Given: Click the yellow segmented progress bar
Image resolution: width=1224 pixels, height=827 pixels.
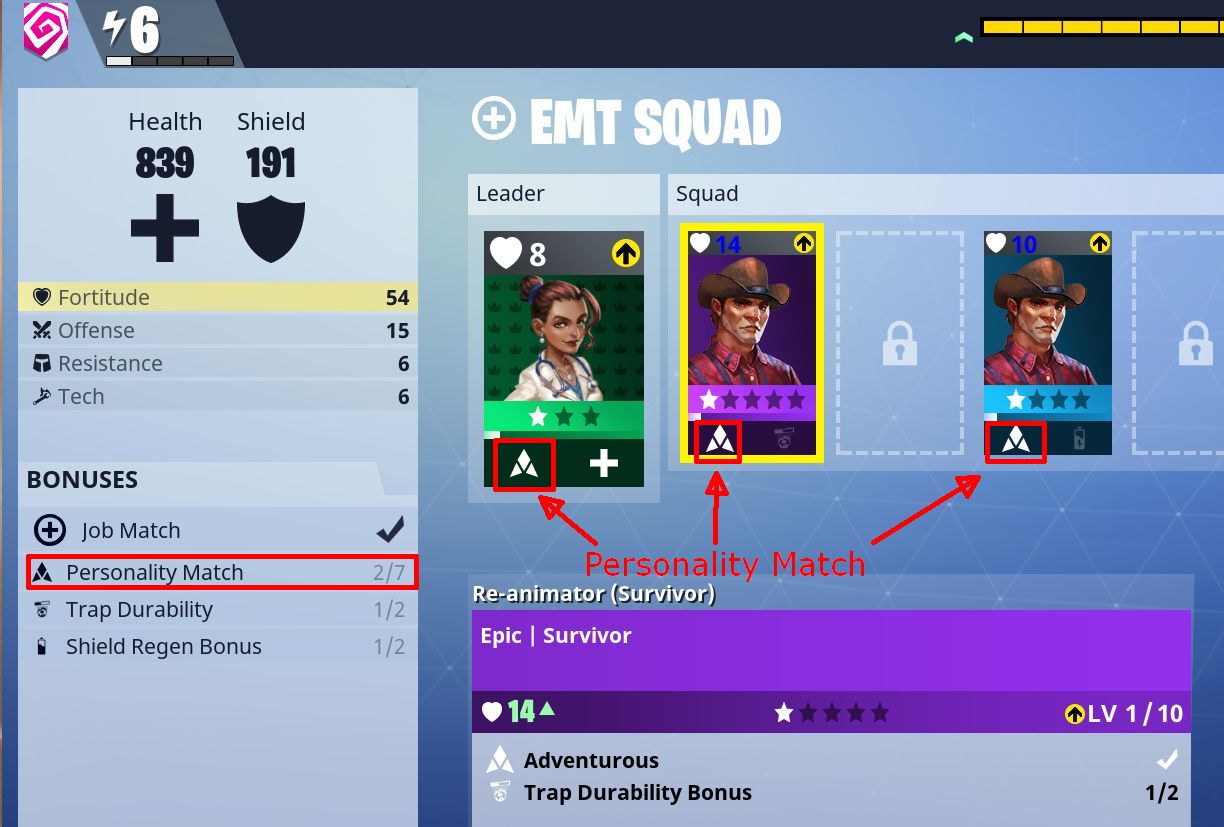Looking at the screenshot, I should [1102, 27].
